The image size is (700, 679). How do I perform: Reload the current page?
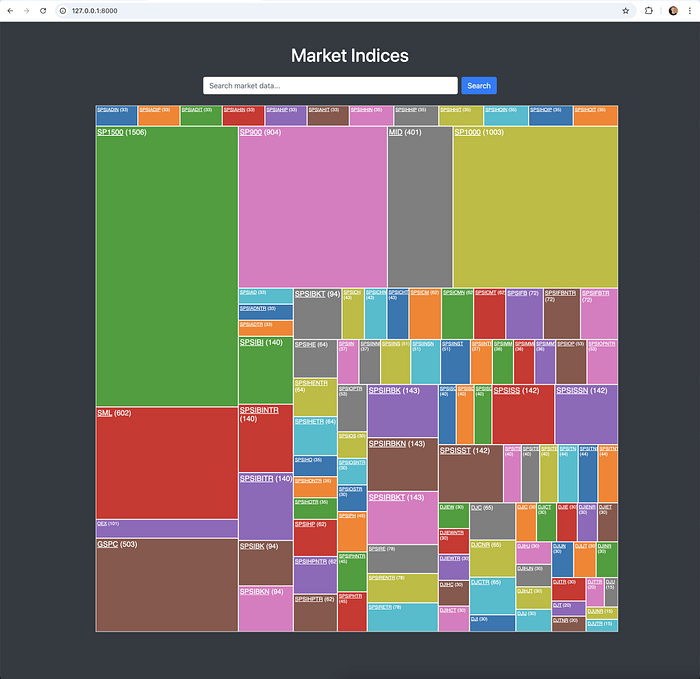43,11
